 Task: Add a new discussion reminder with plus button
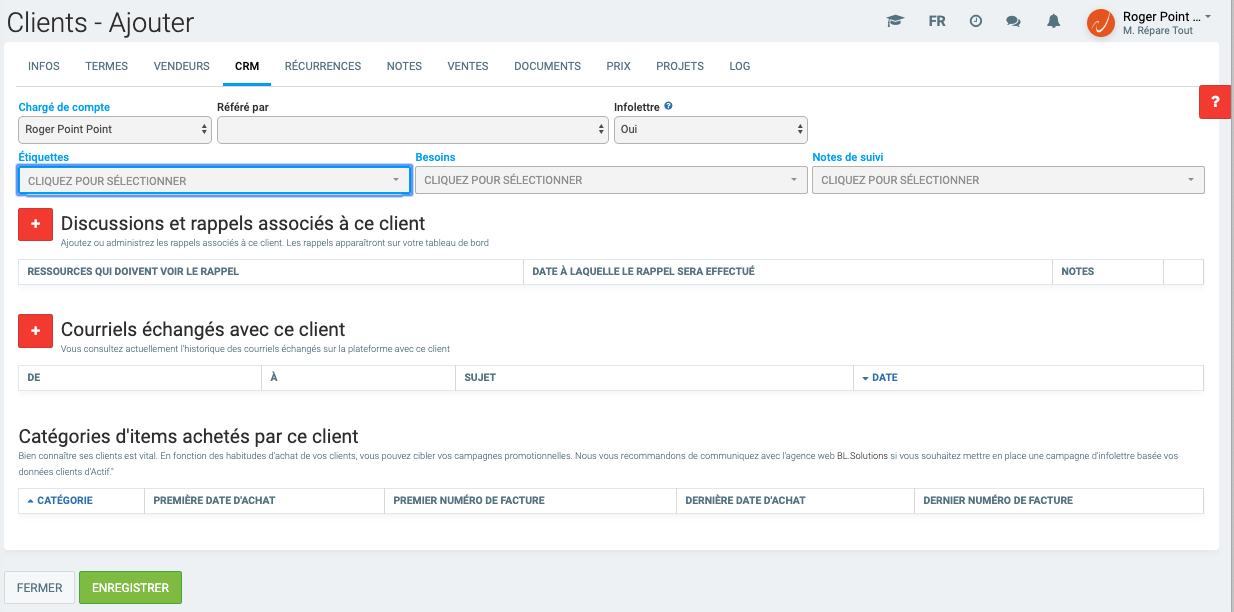tap(35, 224)
